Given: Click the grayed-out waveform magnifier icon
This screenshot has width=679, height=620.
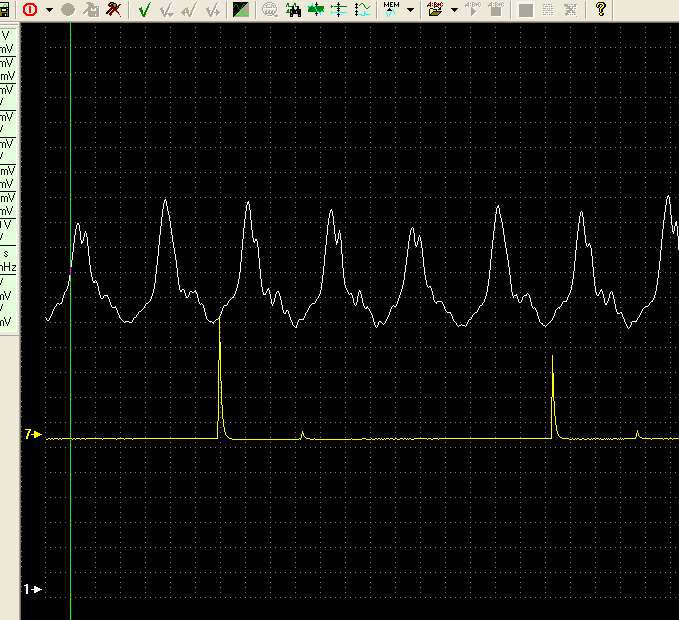Looking at the screenshot, I should tap(269, 10).
